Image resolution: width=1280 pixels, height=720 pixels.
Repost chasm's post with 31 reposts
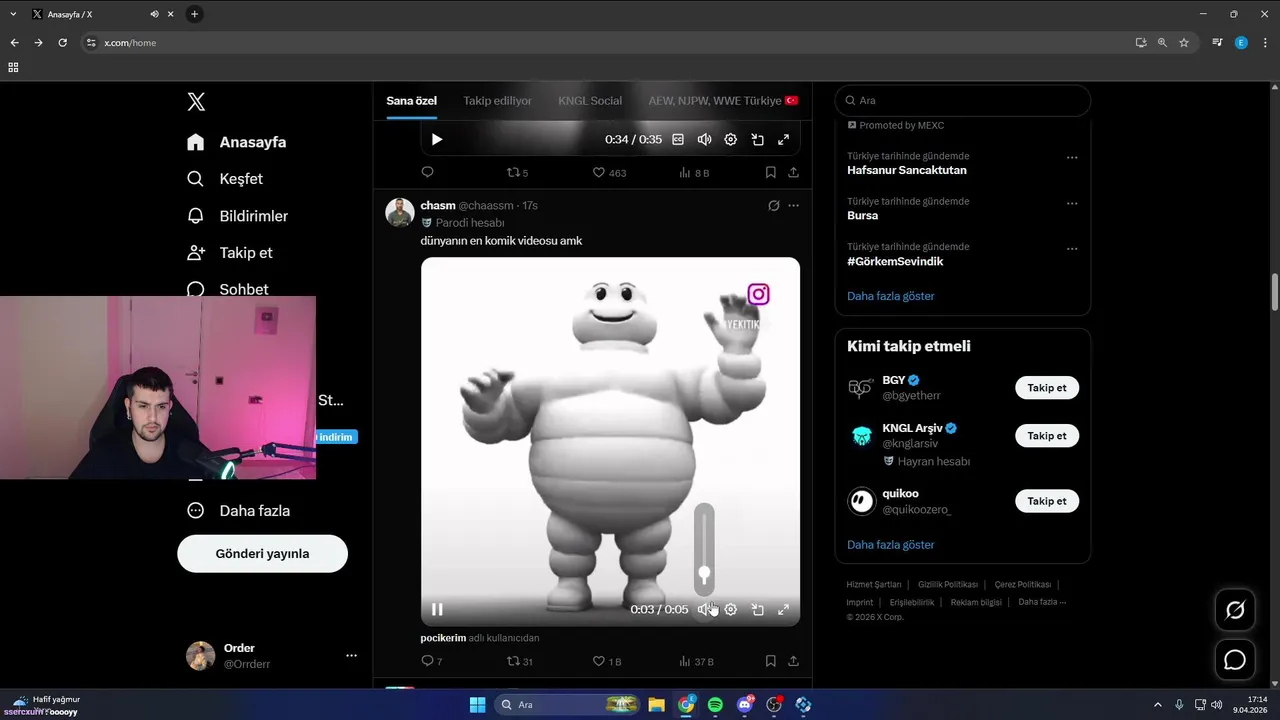point(519,661)
